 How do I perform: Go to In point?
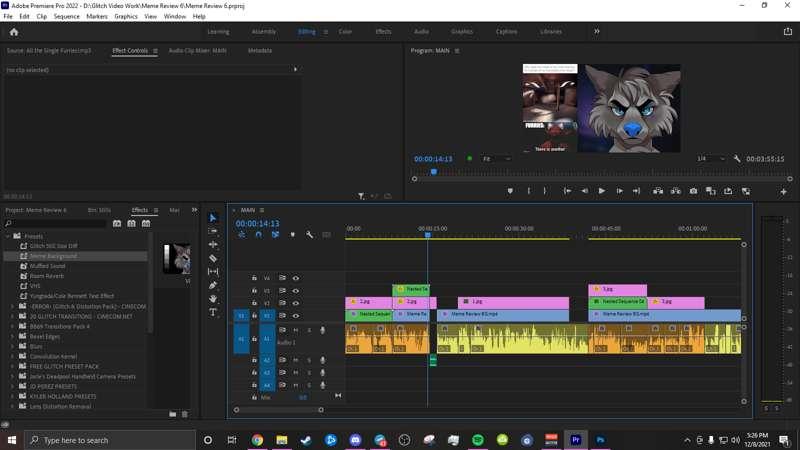567,191
